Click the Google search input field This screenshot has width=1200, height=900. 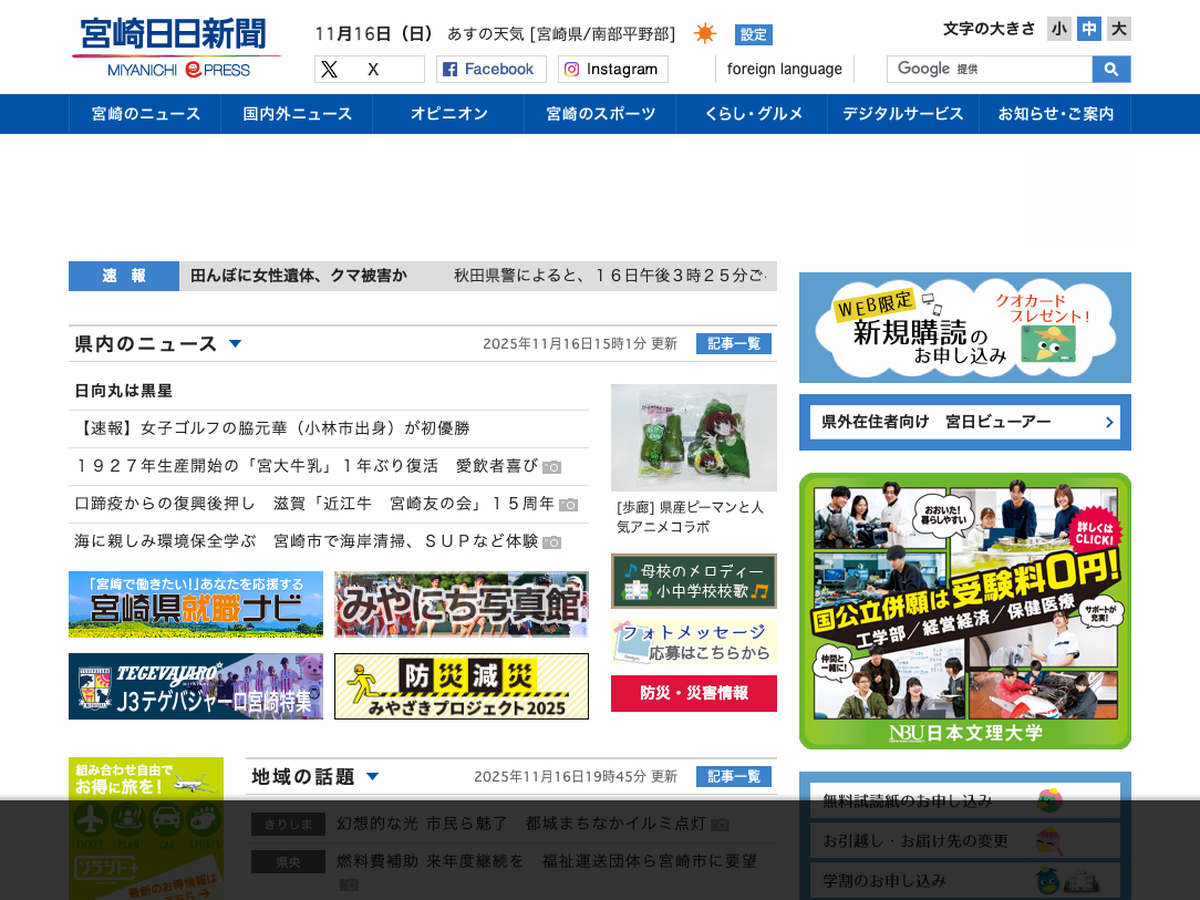click(x=988, y=69)
